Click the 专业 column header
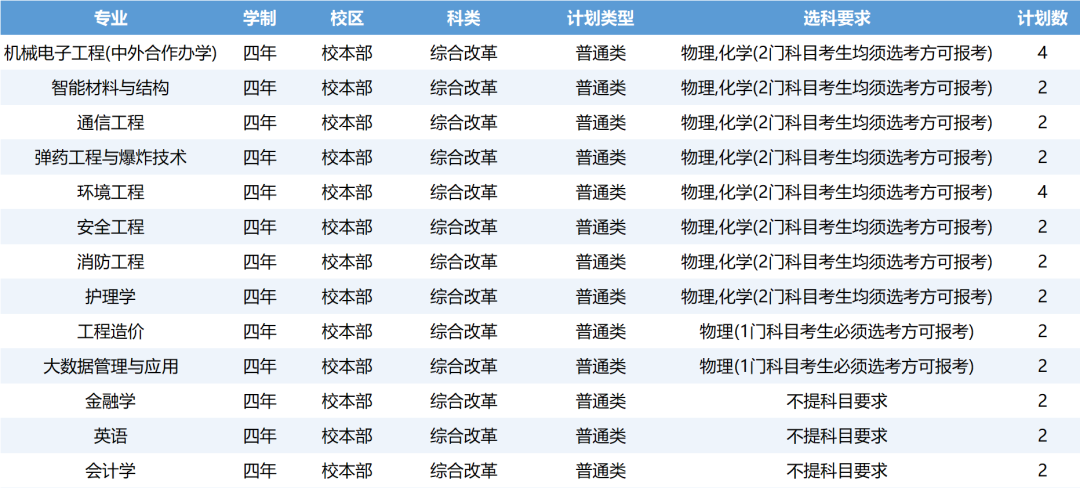The width and height of the screenshot is (1080, 488). (x=111, y=18)
